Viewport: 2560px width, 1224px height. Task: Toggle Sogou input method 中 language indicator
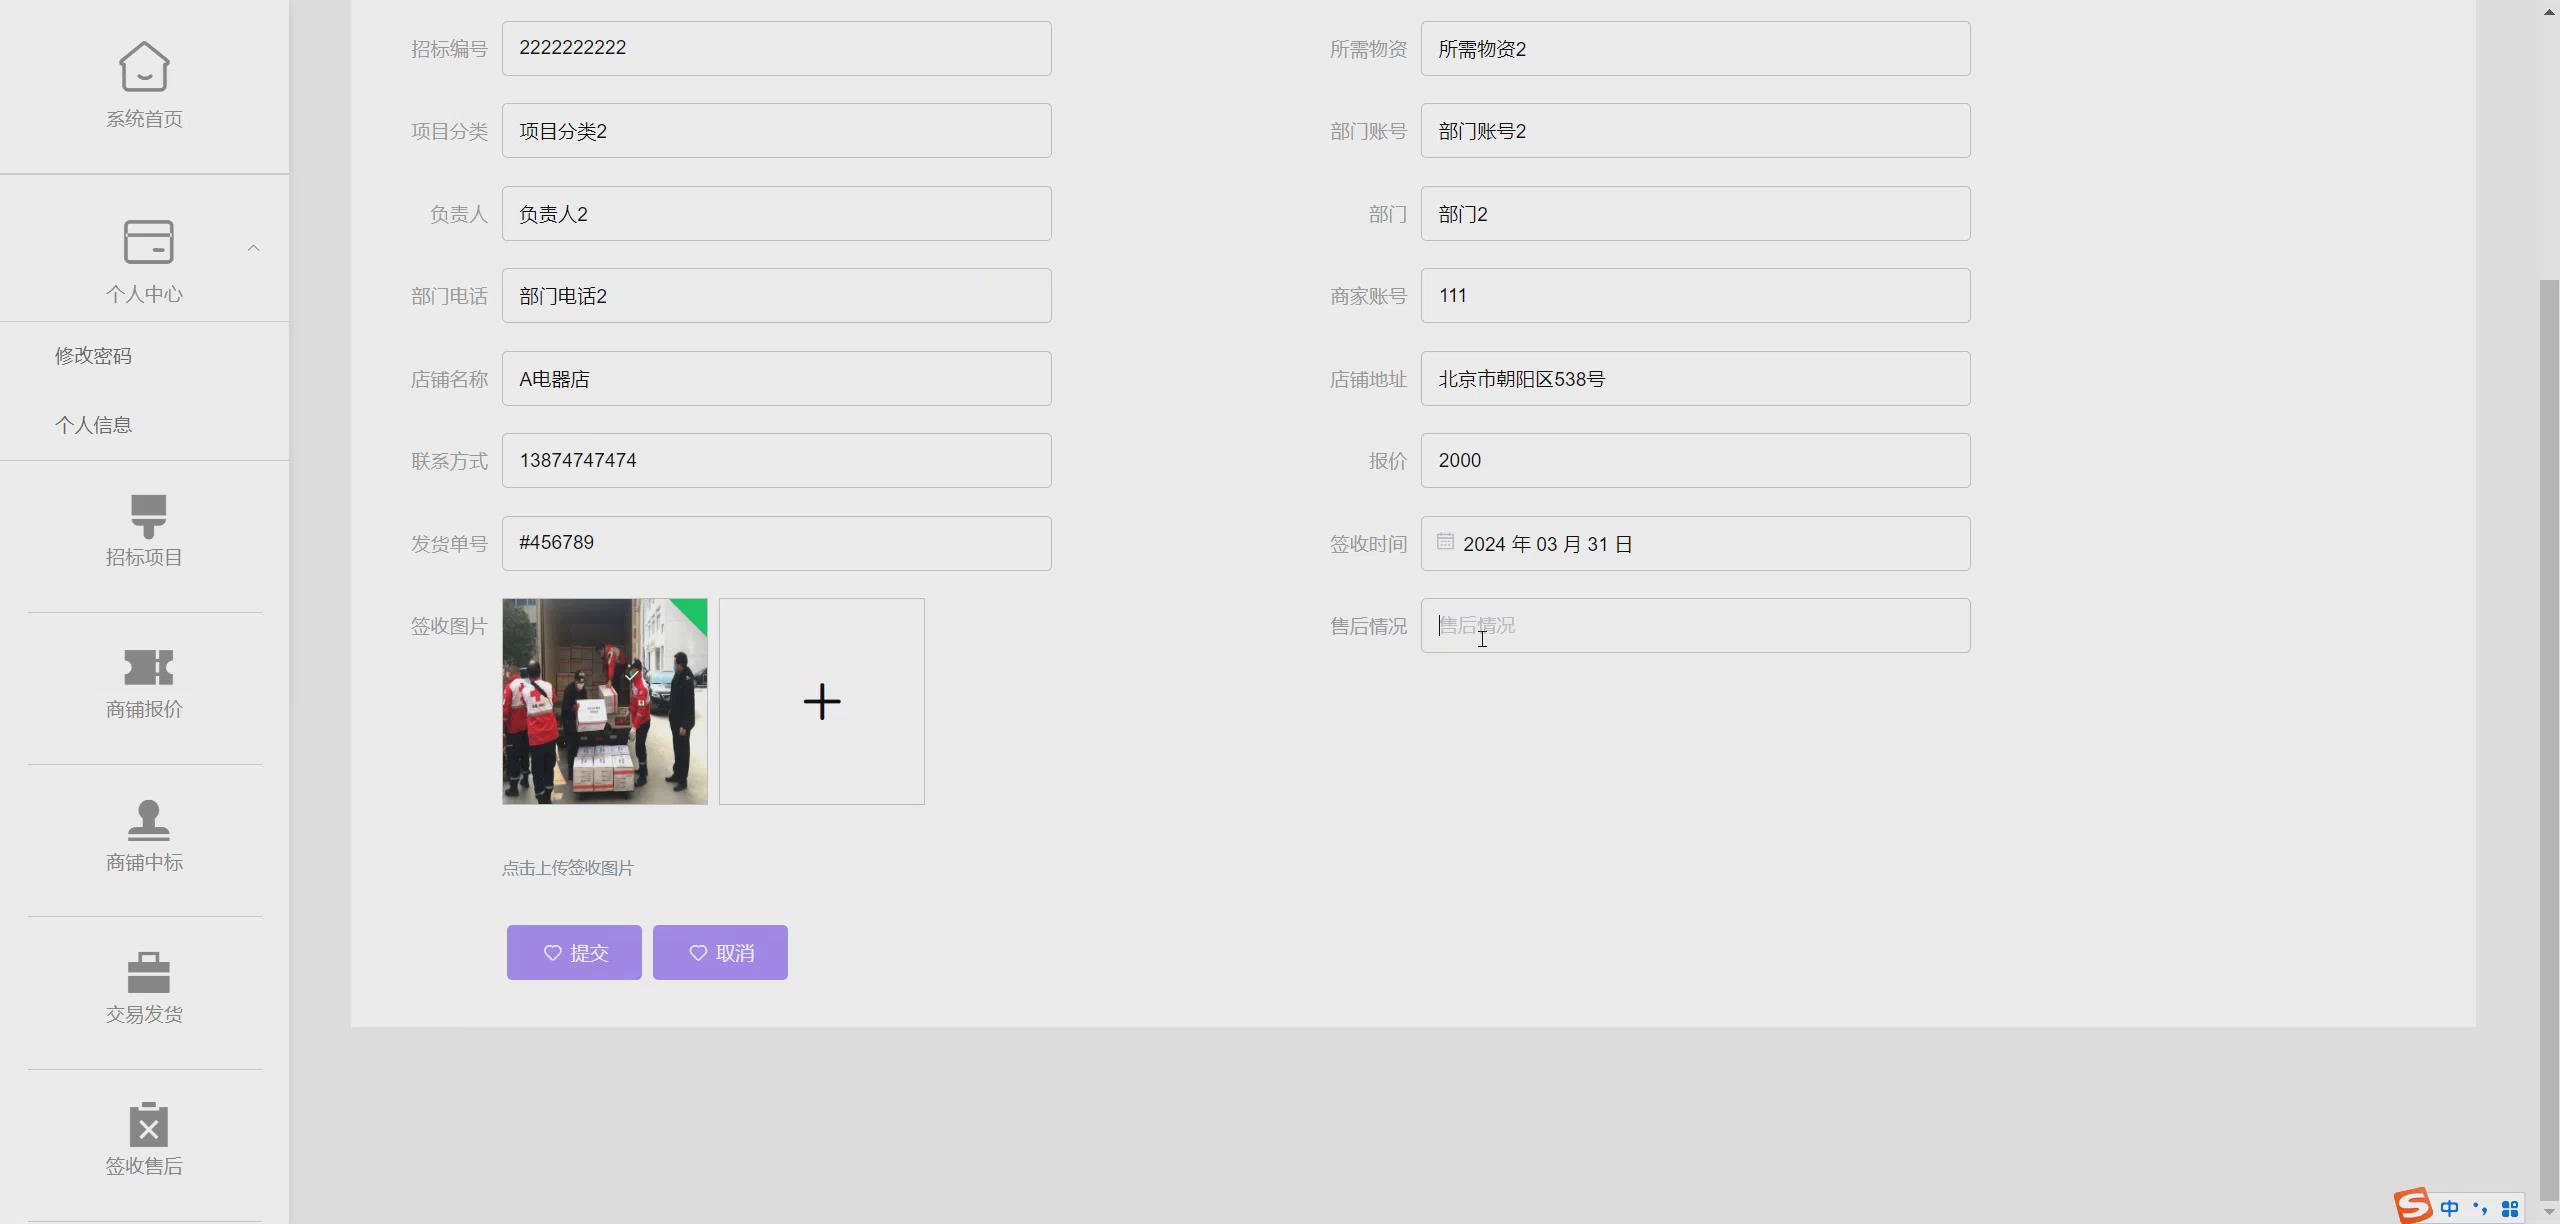(x=2449, y=1208)
